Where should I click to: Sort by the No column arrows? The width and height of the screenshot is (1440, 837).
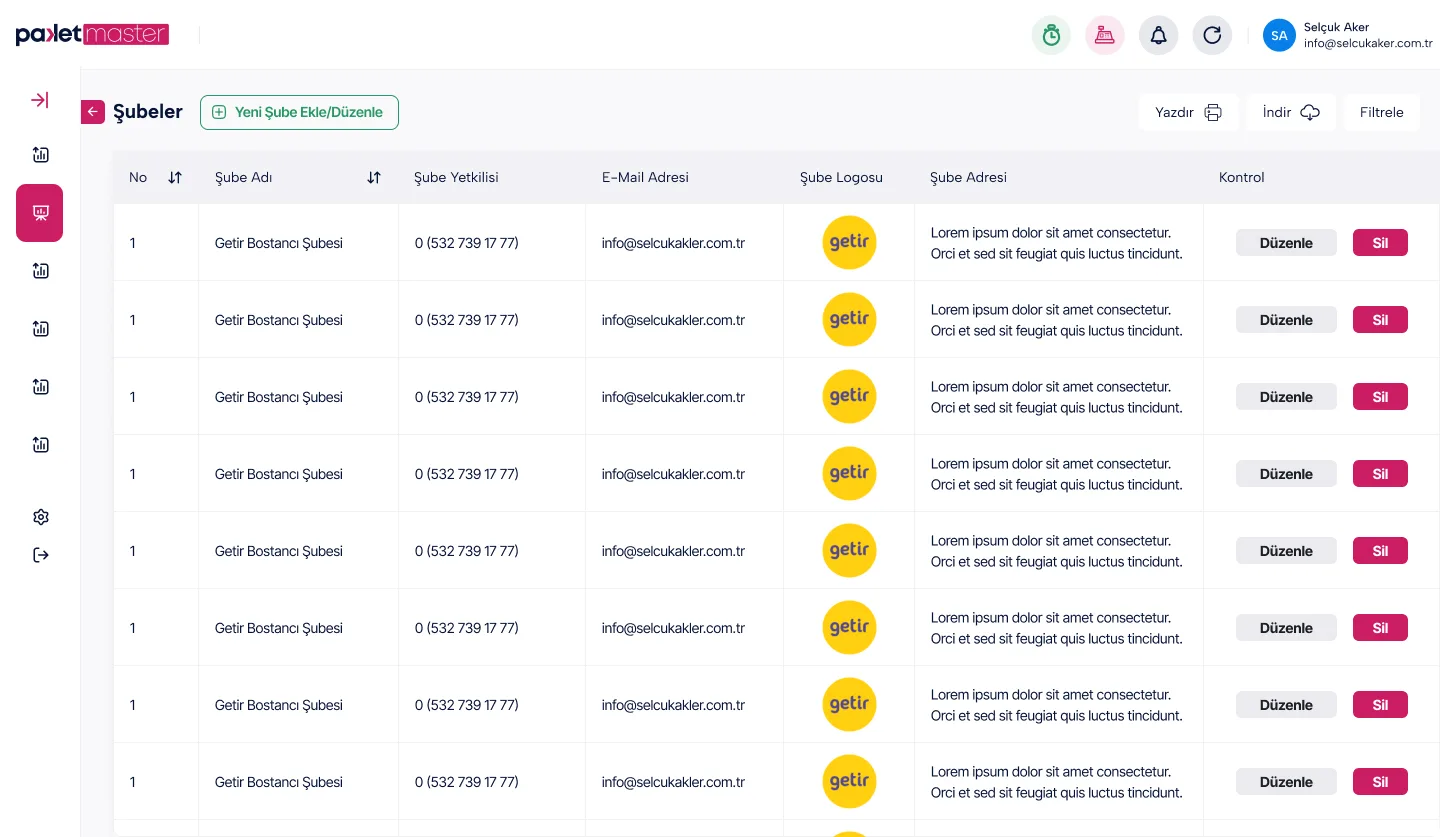click(175, 178)
